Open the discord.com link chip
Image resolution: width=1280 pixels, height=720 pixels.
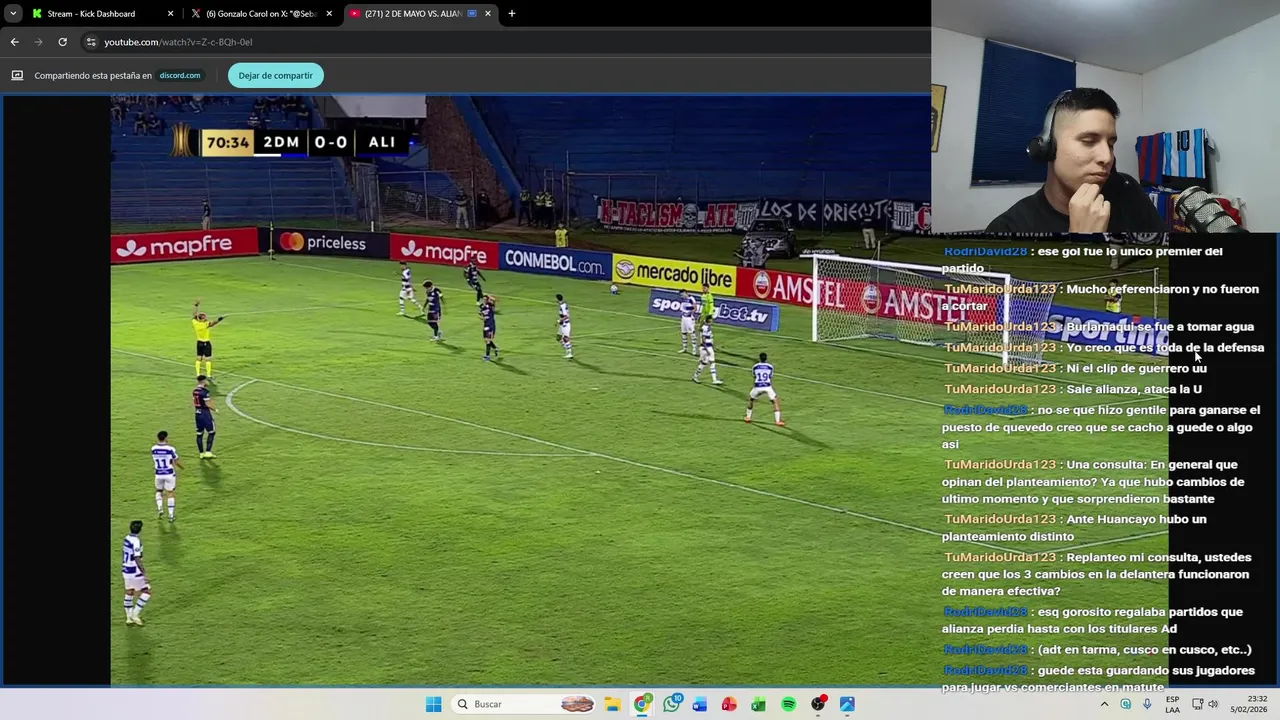pos(180,75)
